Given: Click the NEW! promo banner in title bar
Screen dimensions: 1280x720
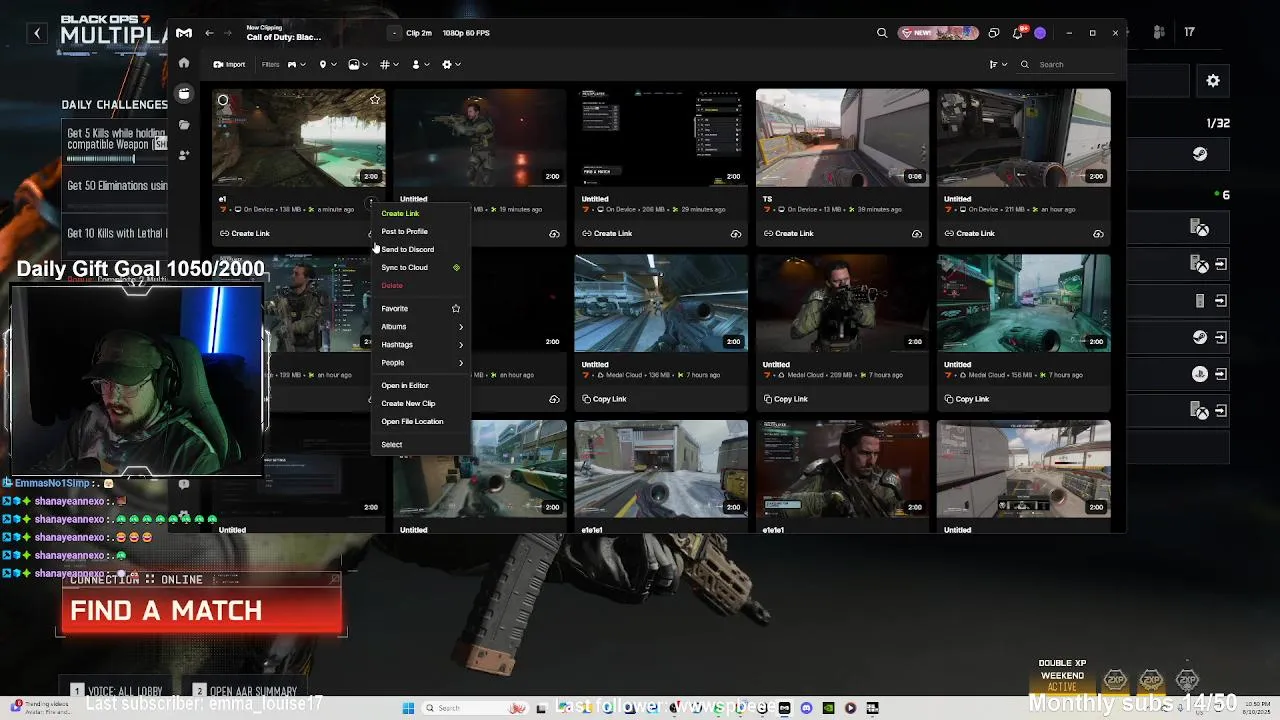Looking at the screenshot, I should point(937,33).
